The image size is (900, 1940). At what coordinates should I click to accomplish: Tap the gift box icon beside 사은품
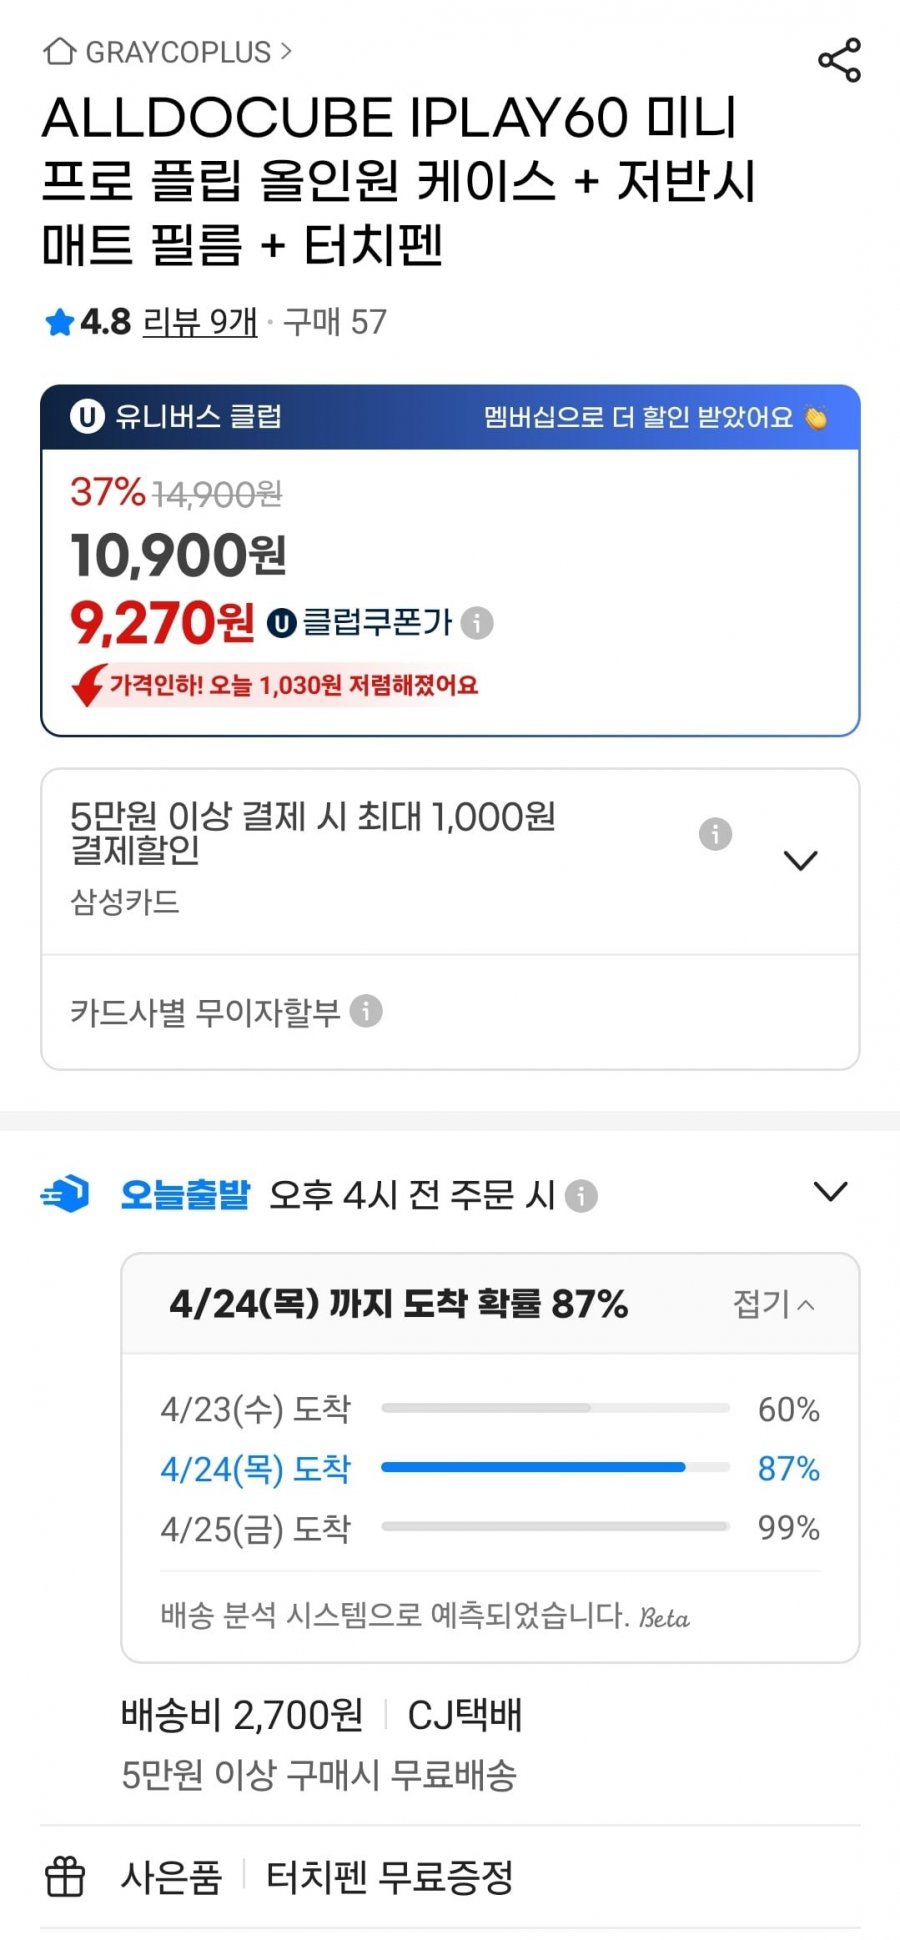pyautogui.click(x=65, y=1877)
